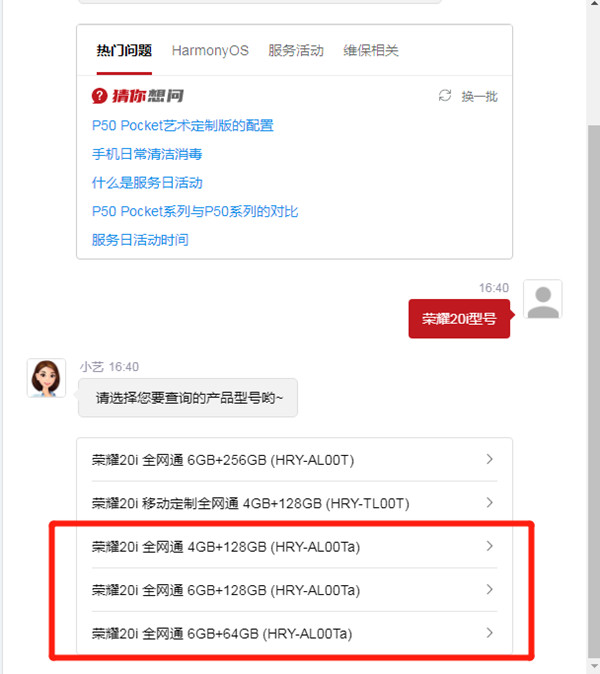600x674 pixels.
Task: Open 手机日常清洁消毒 link
Action: (x=147, y=154)
